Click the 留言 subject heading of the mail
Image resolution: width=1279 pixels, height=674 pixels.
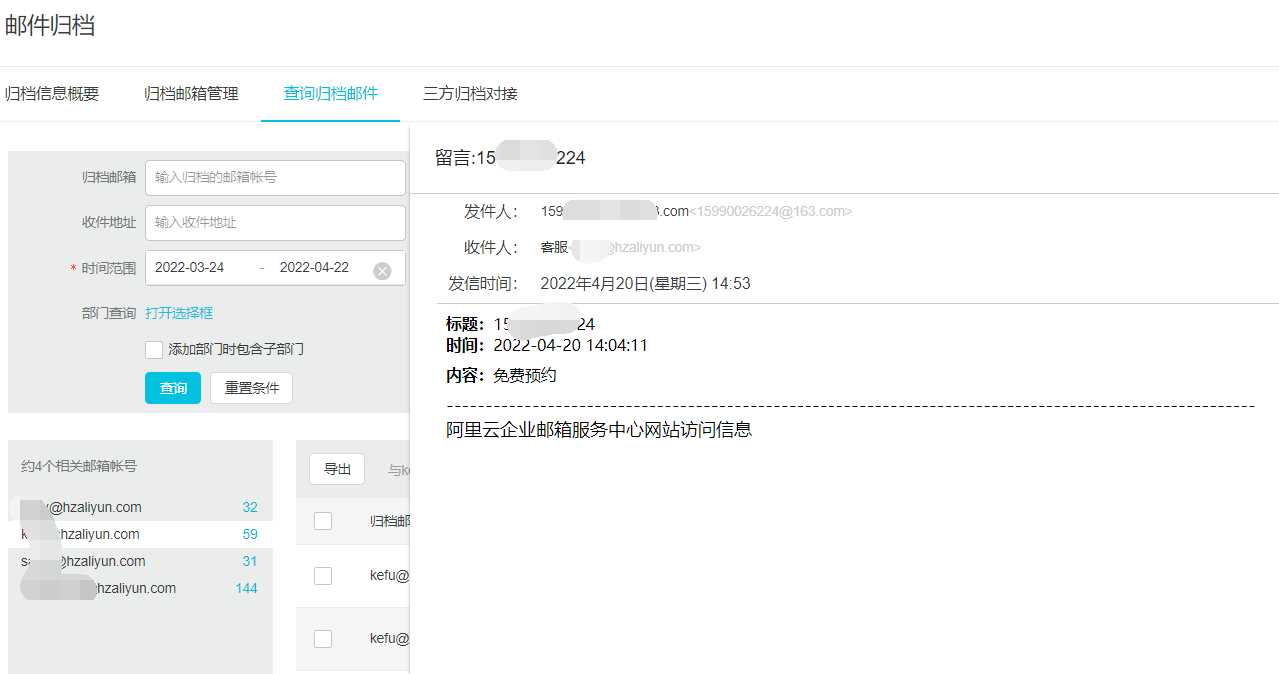[510, 158]
